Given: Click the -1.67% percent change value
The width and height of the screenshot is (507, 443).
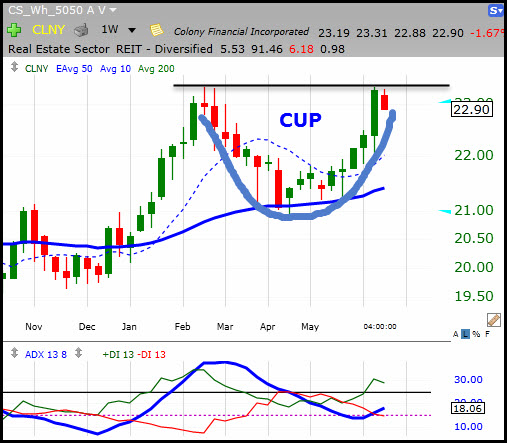Looking at the screenshot, I should tap(487, 33).
